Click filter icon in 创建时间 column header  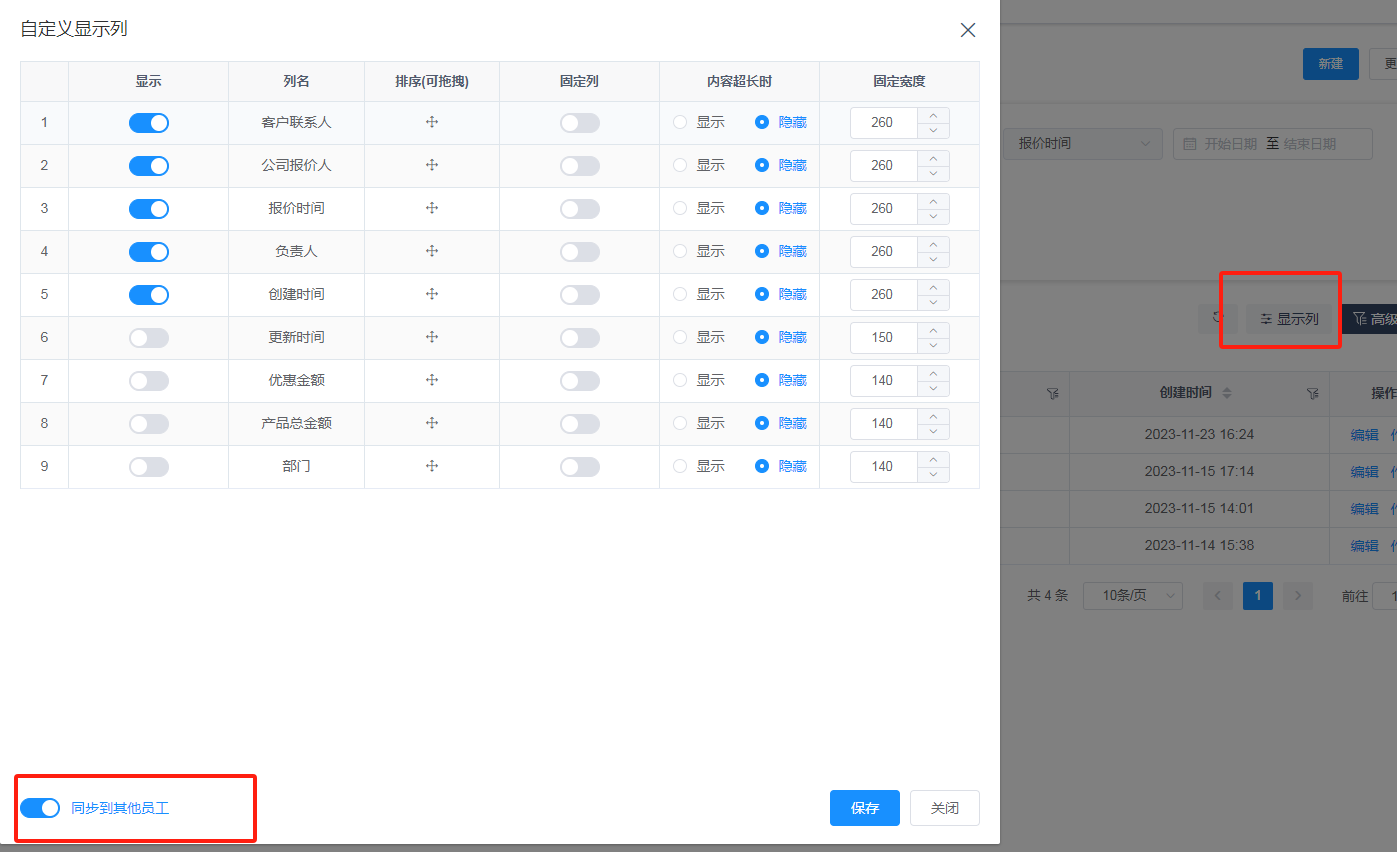(x=1312, y=395)
